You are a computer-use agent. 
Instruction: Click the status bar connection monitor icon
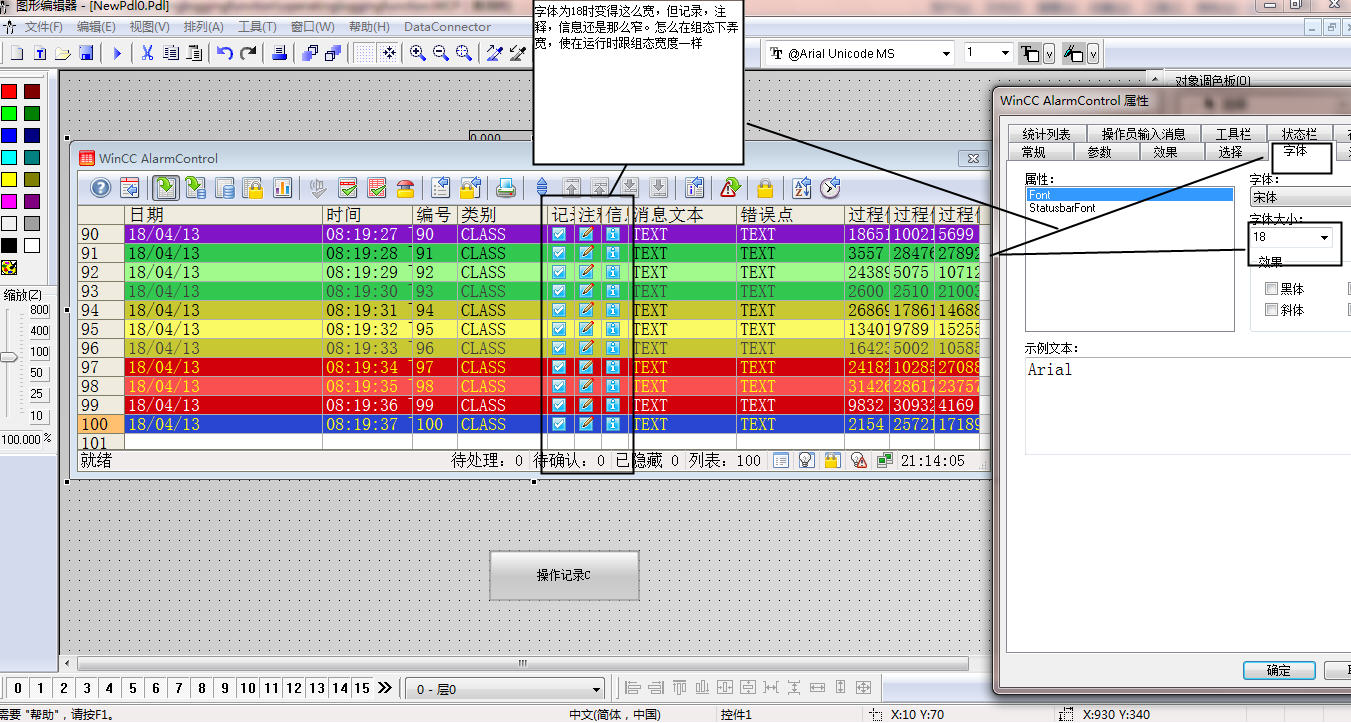(x=884, y=461)
